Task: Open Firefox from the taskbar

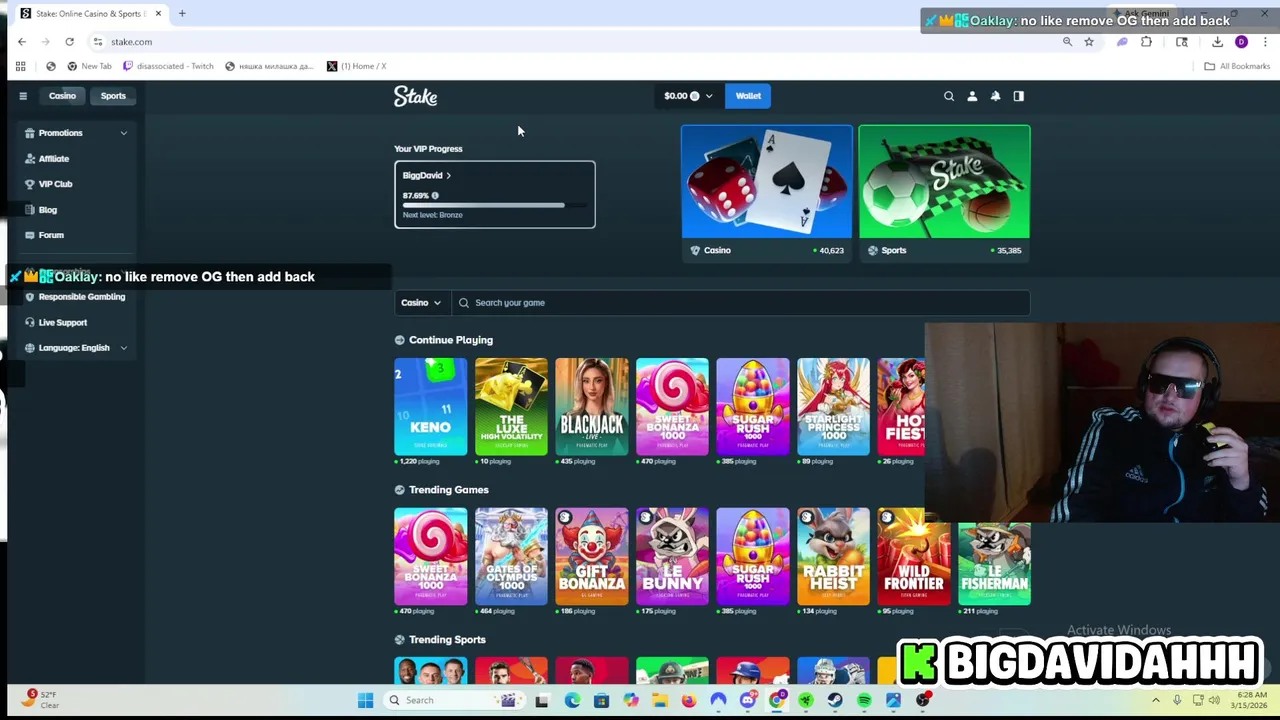Action: click(x=689, y=700)
